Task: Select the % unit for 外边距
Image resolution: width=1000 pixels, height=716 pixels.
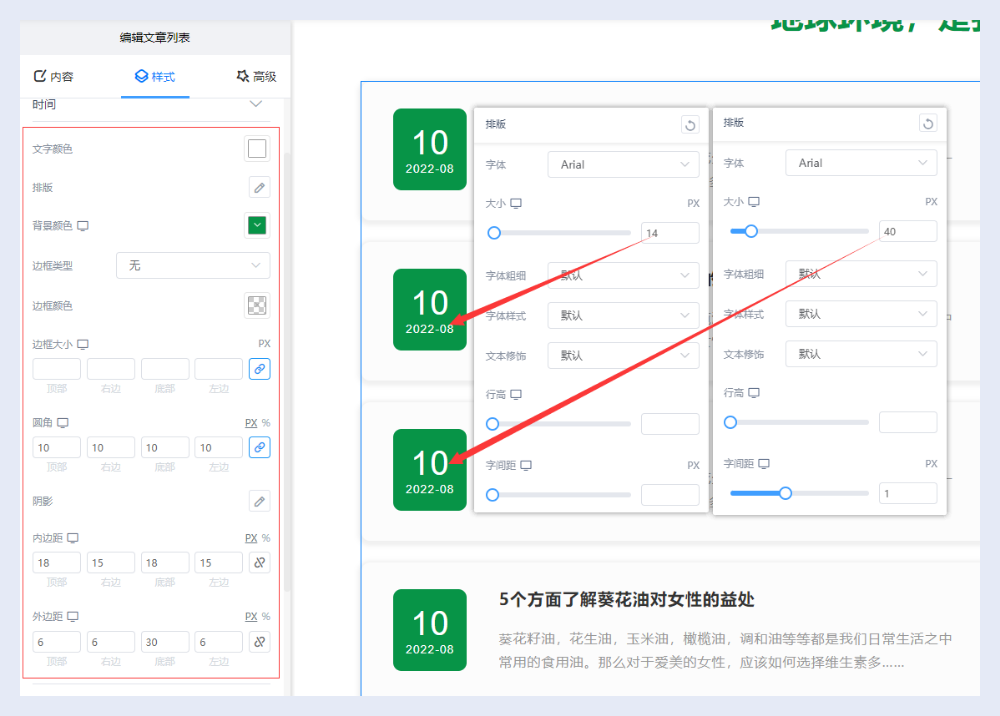Action: point(266,616)
